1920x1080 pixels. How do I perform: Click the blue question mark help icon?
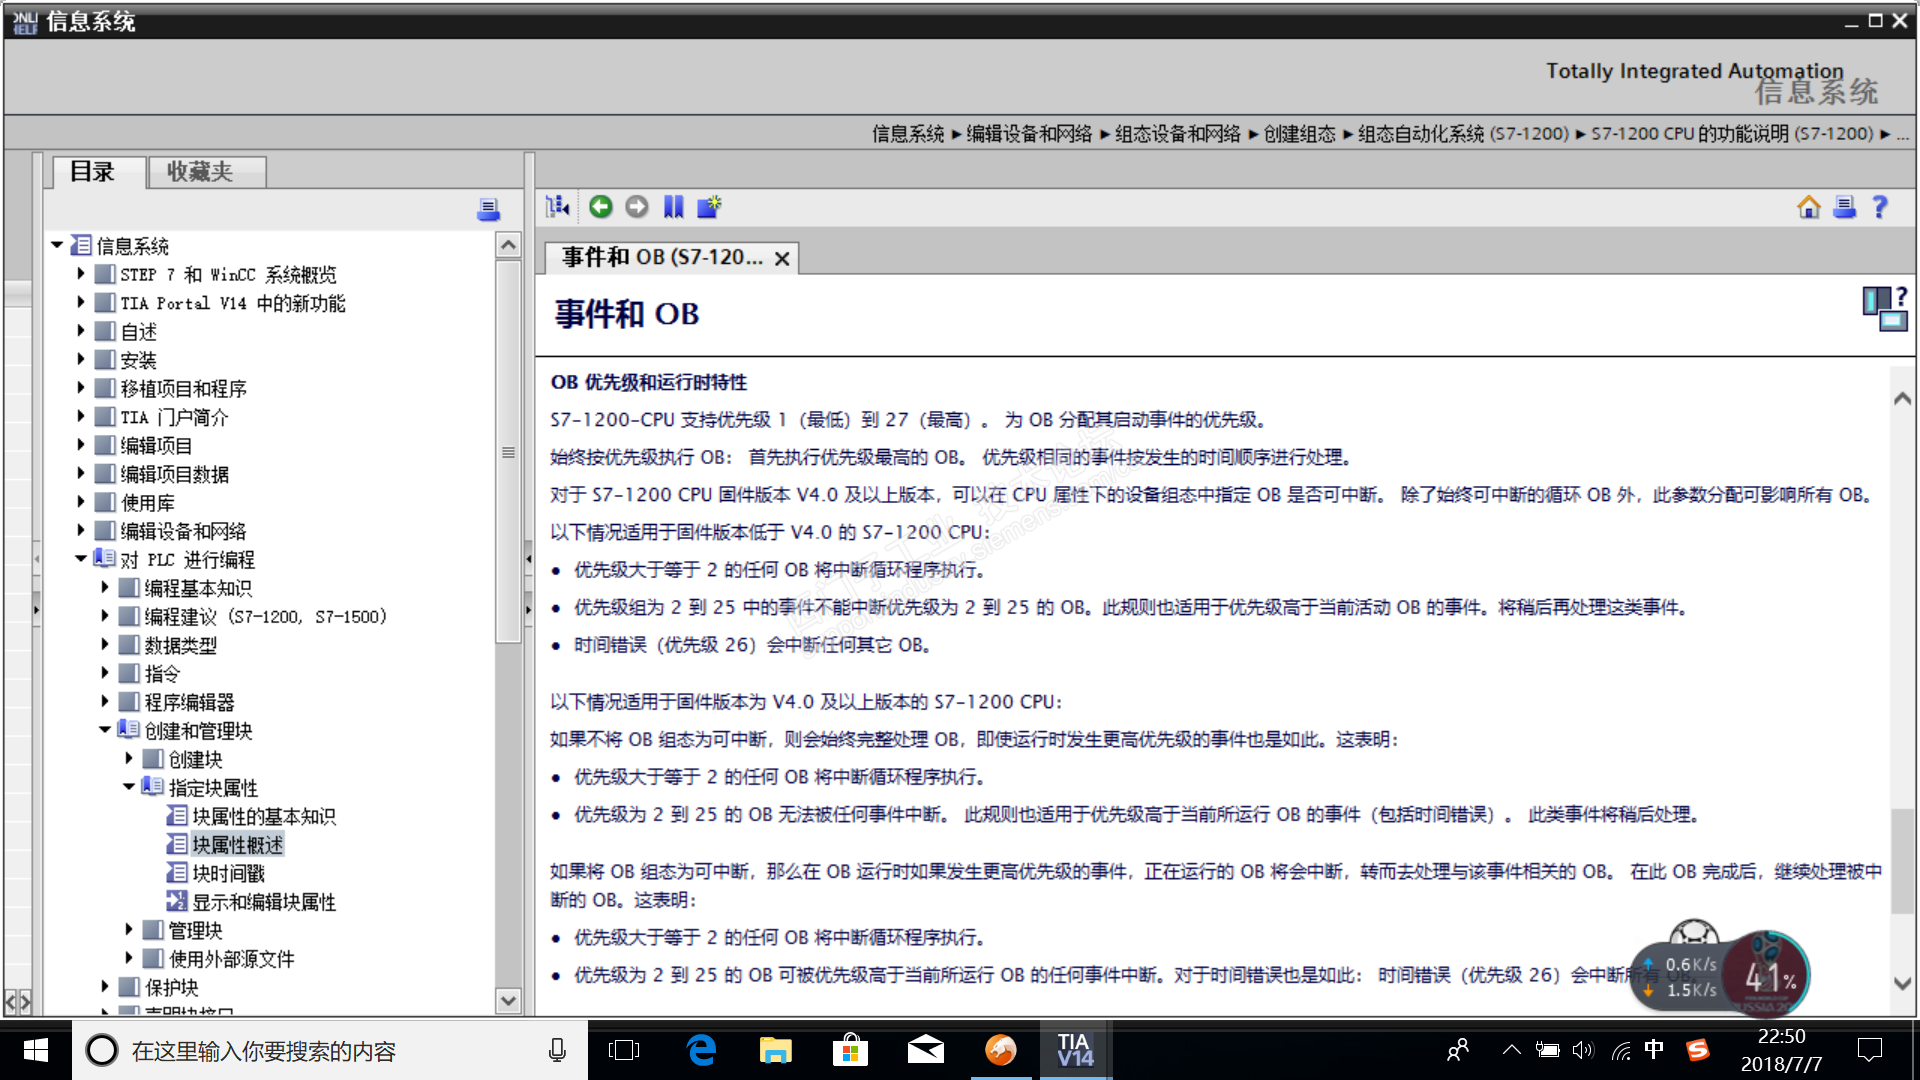click(1880, 207)
